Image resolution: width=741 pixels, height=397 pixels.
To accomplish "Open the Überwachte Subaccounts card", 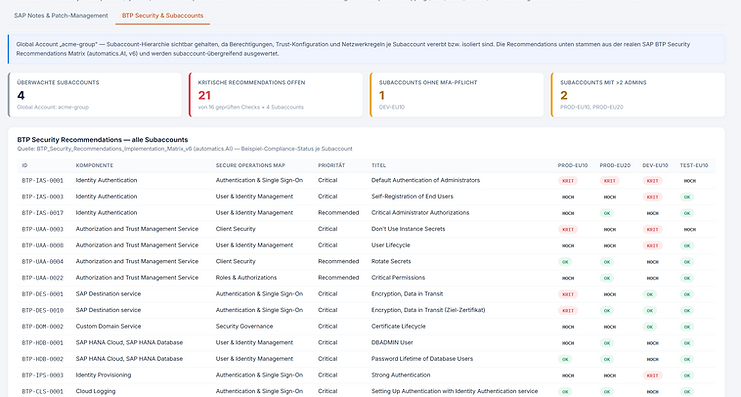I will 95,95.
